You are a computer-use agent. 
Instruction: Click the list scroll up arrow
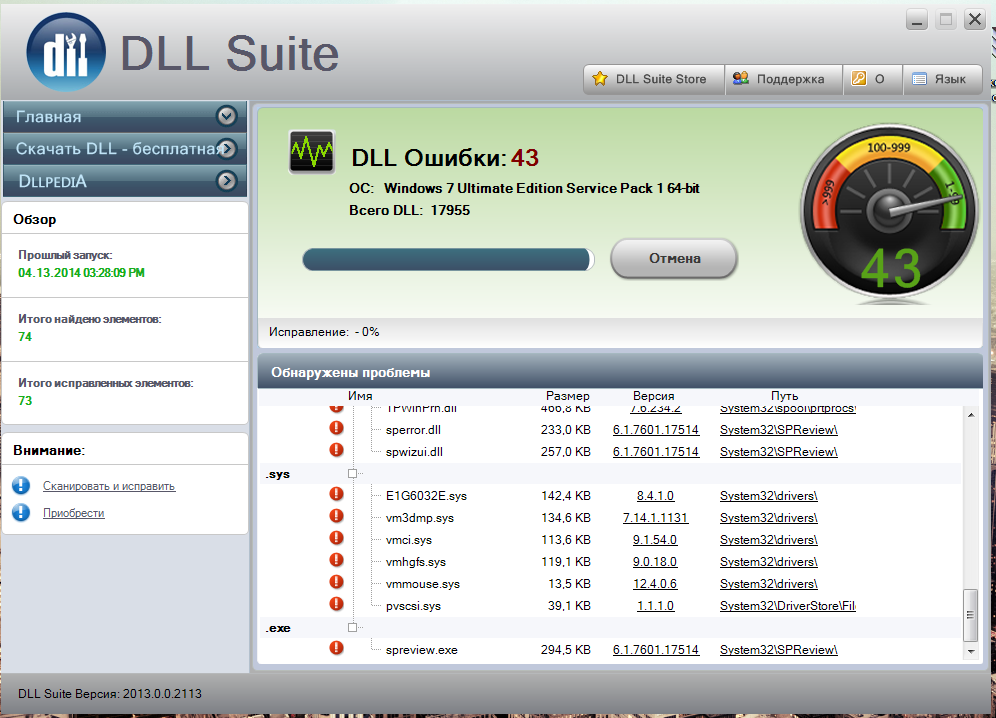[971, 415]
